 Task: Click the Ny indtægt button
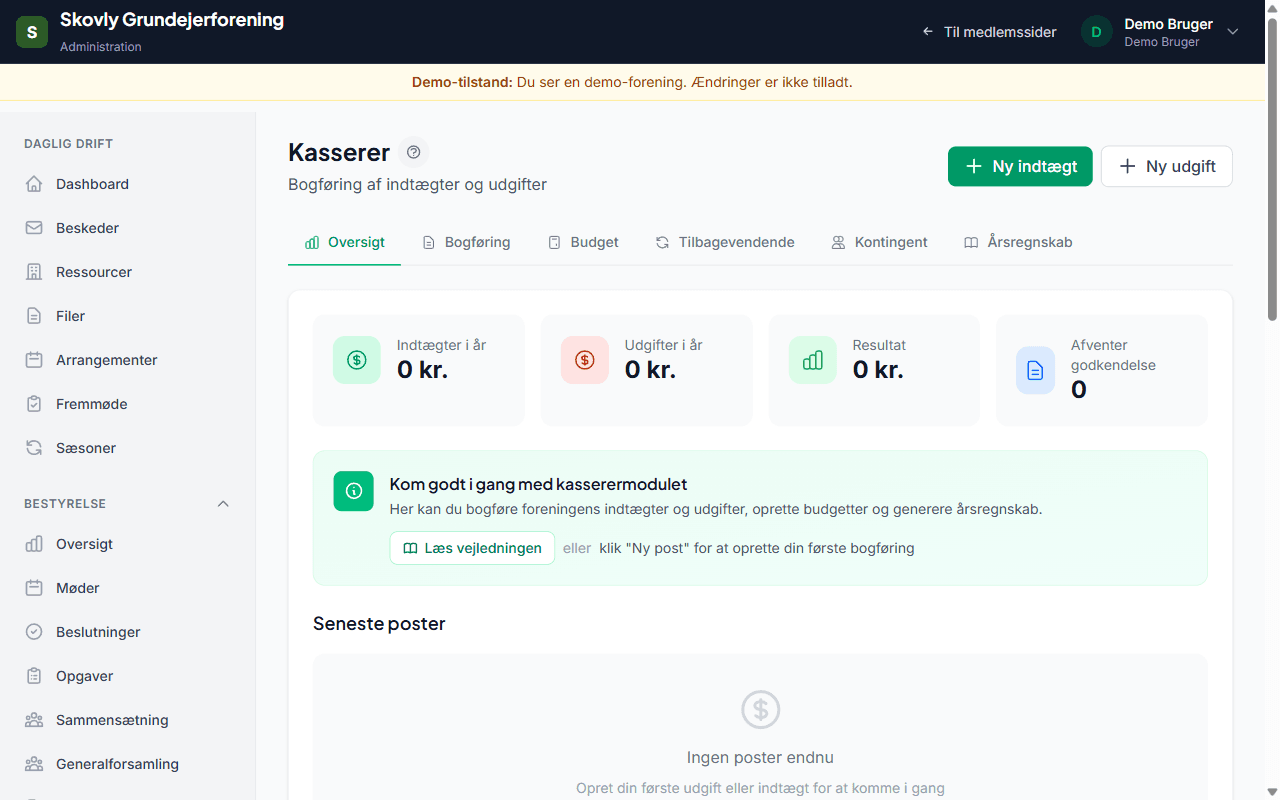(1020, 166)
